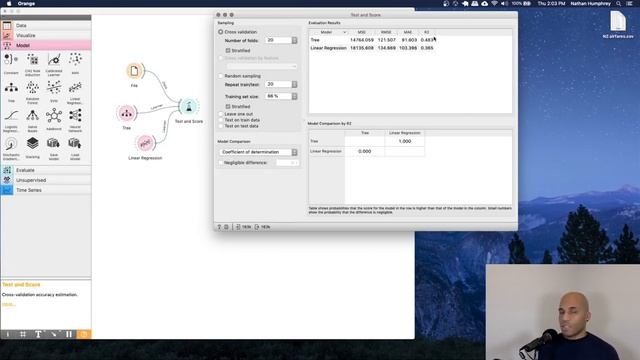Select Test on test data
The width and height of the screenshot is (640, 360).
tap(220, 126)
